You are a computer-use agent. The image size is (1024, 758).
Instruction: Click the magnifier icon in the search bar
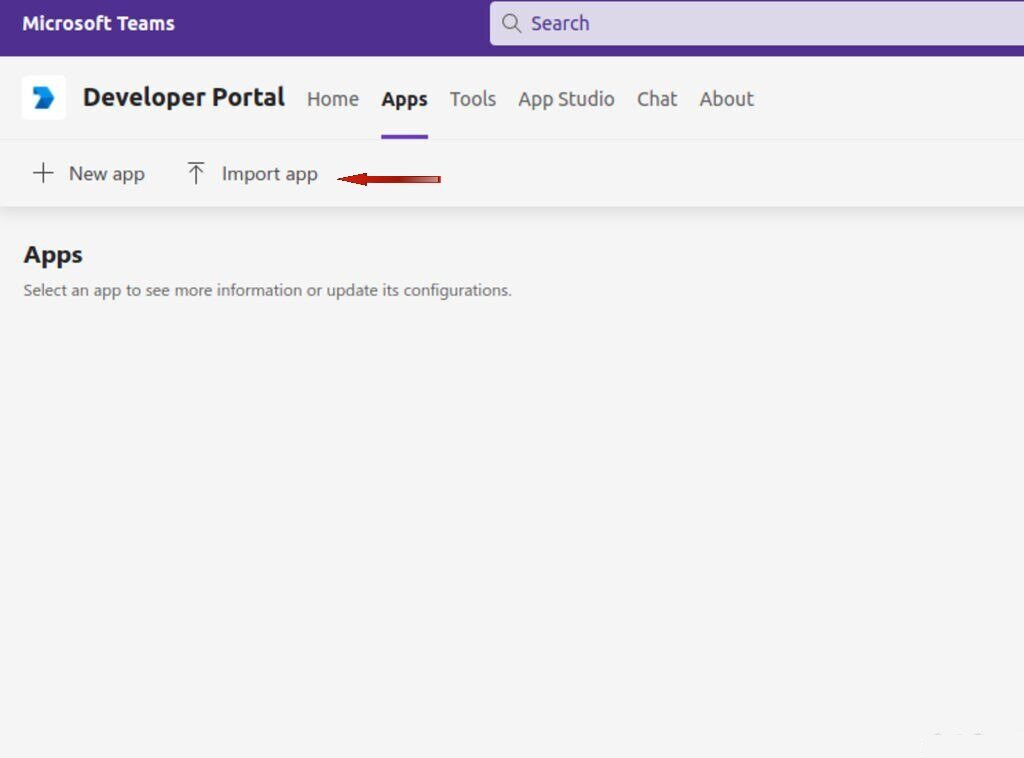point(511,23)
